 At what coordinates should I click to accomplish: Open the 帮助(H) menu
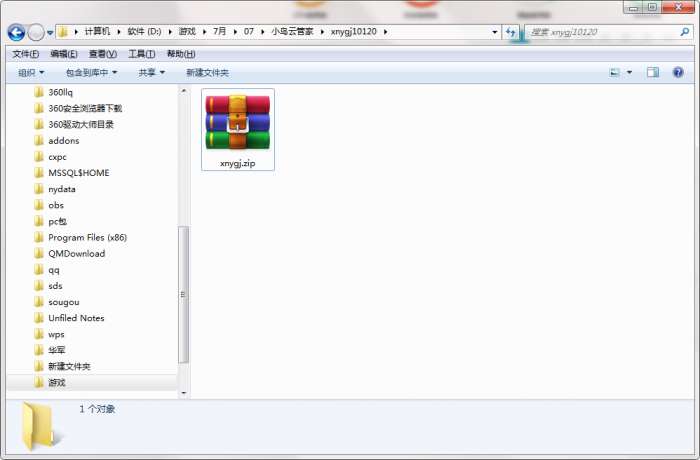pos(181,54)
